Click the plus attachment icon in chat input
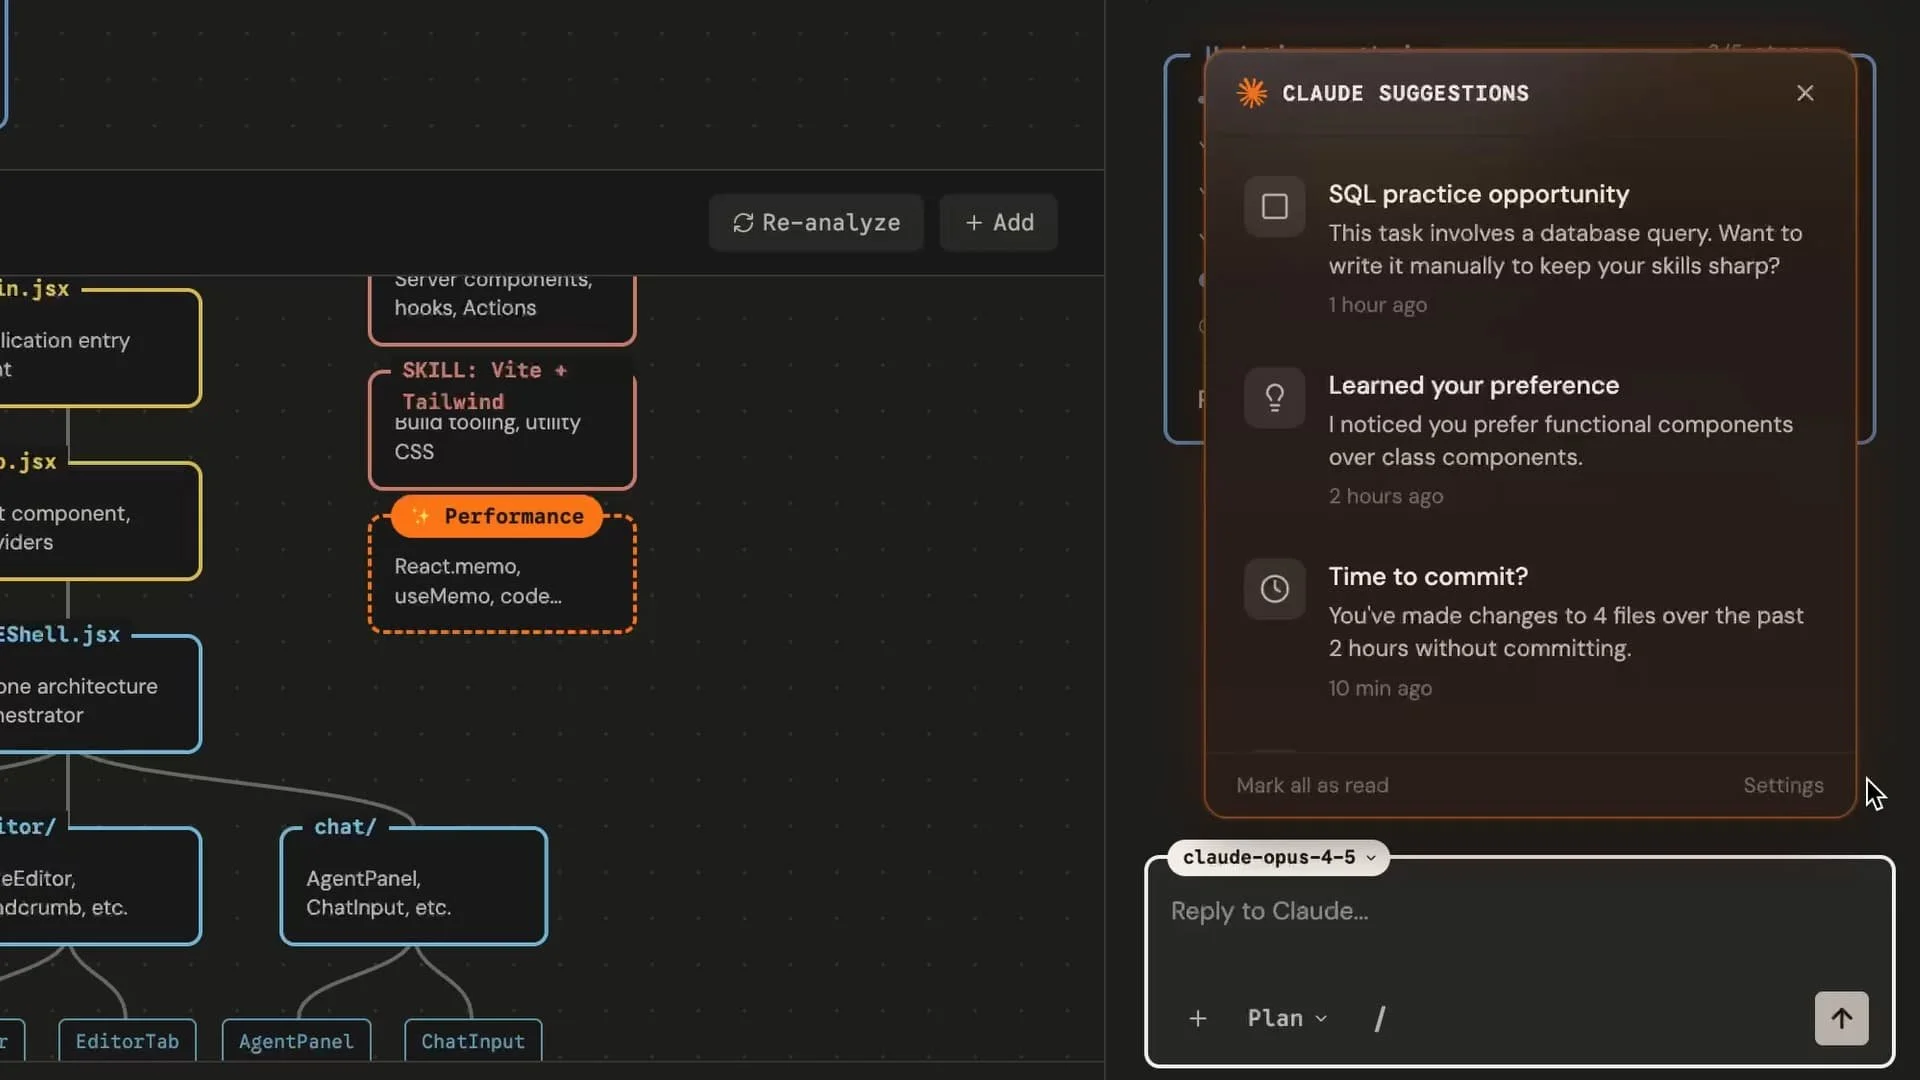This screenshot has width=1920, height=1080. (x=1197, y=1018)
